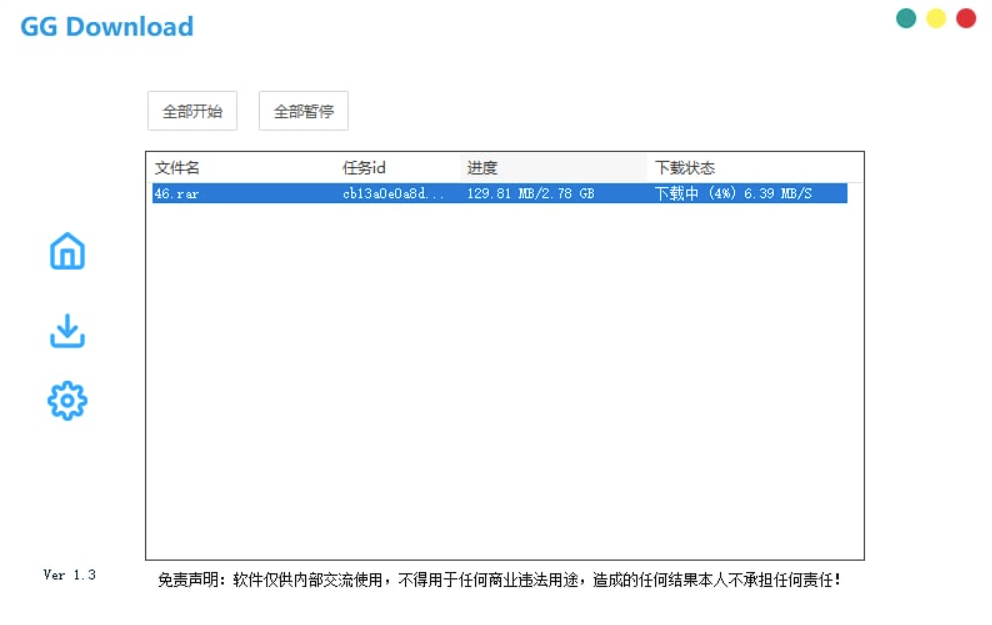Screen dimensions: 992x625
Task: Click the green window control dot
Action: coord(906,18)
